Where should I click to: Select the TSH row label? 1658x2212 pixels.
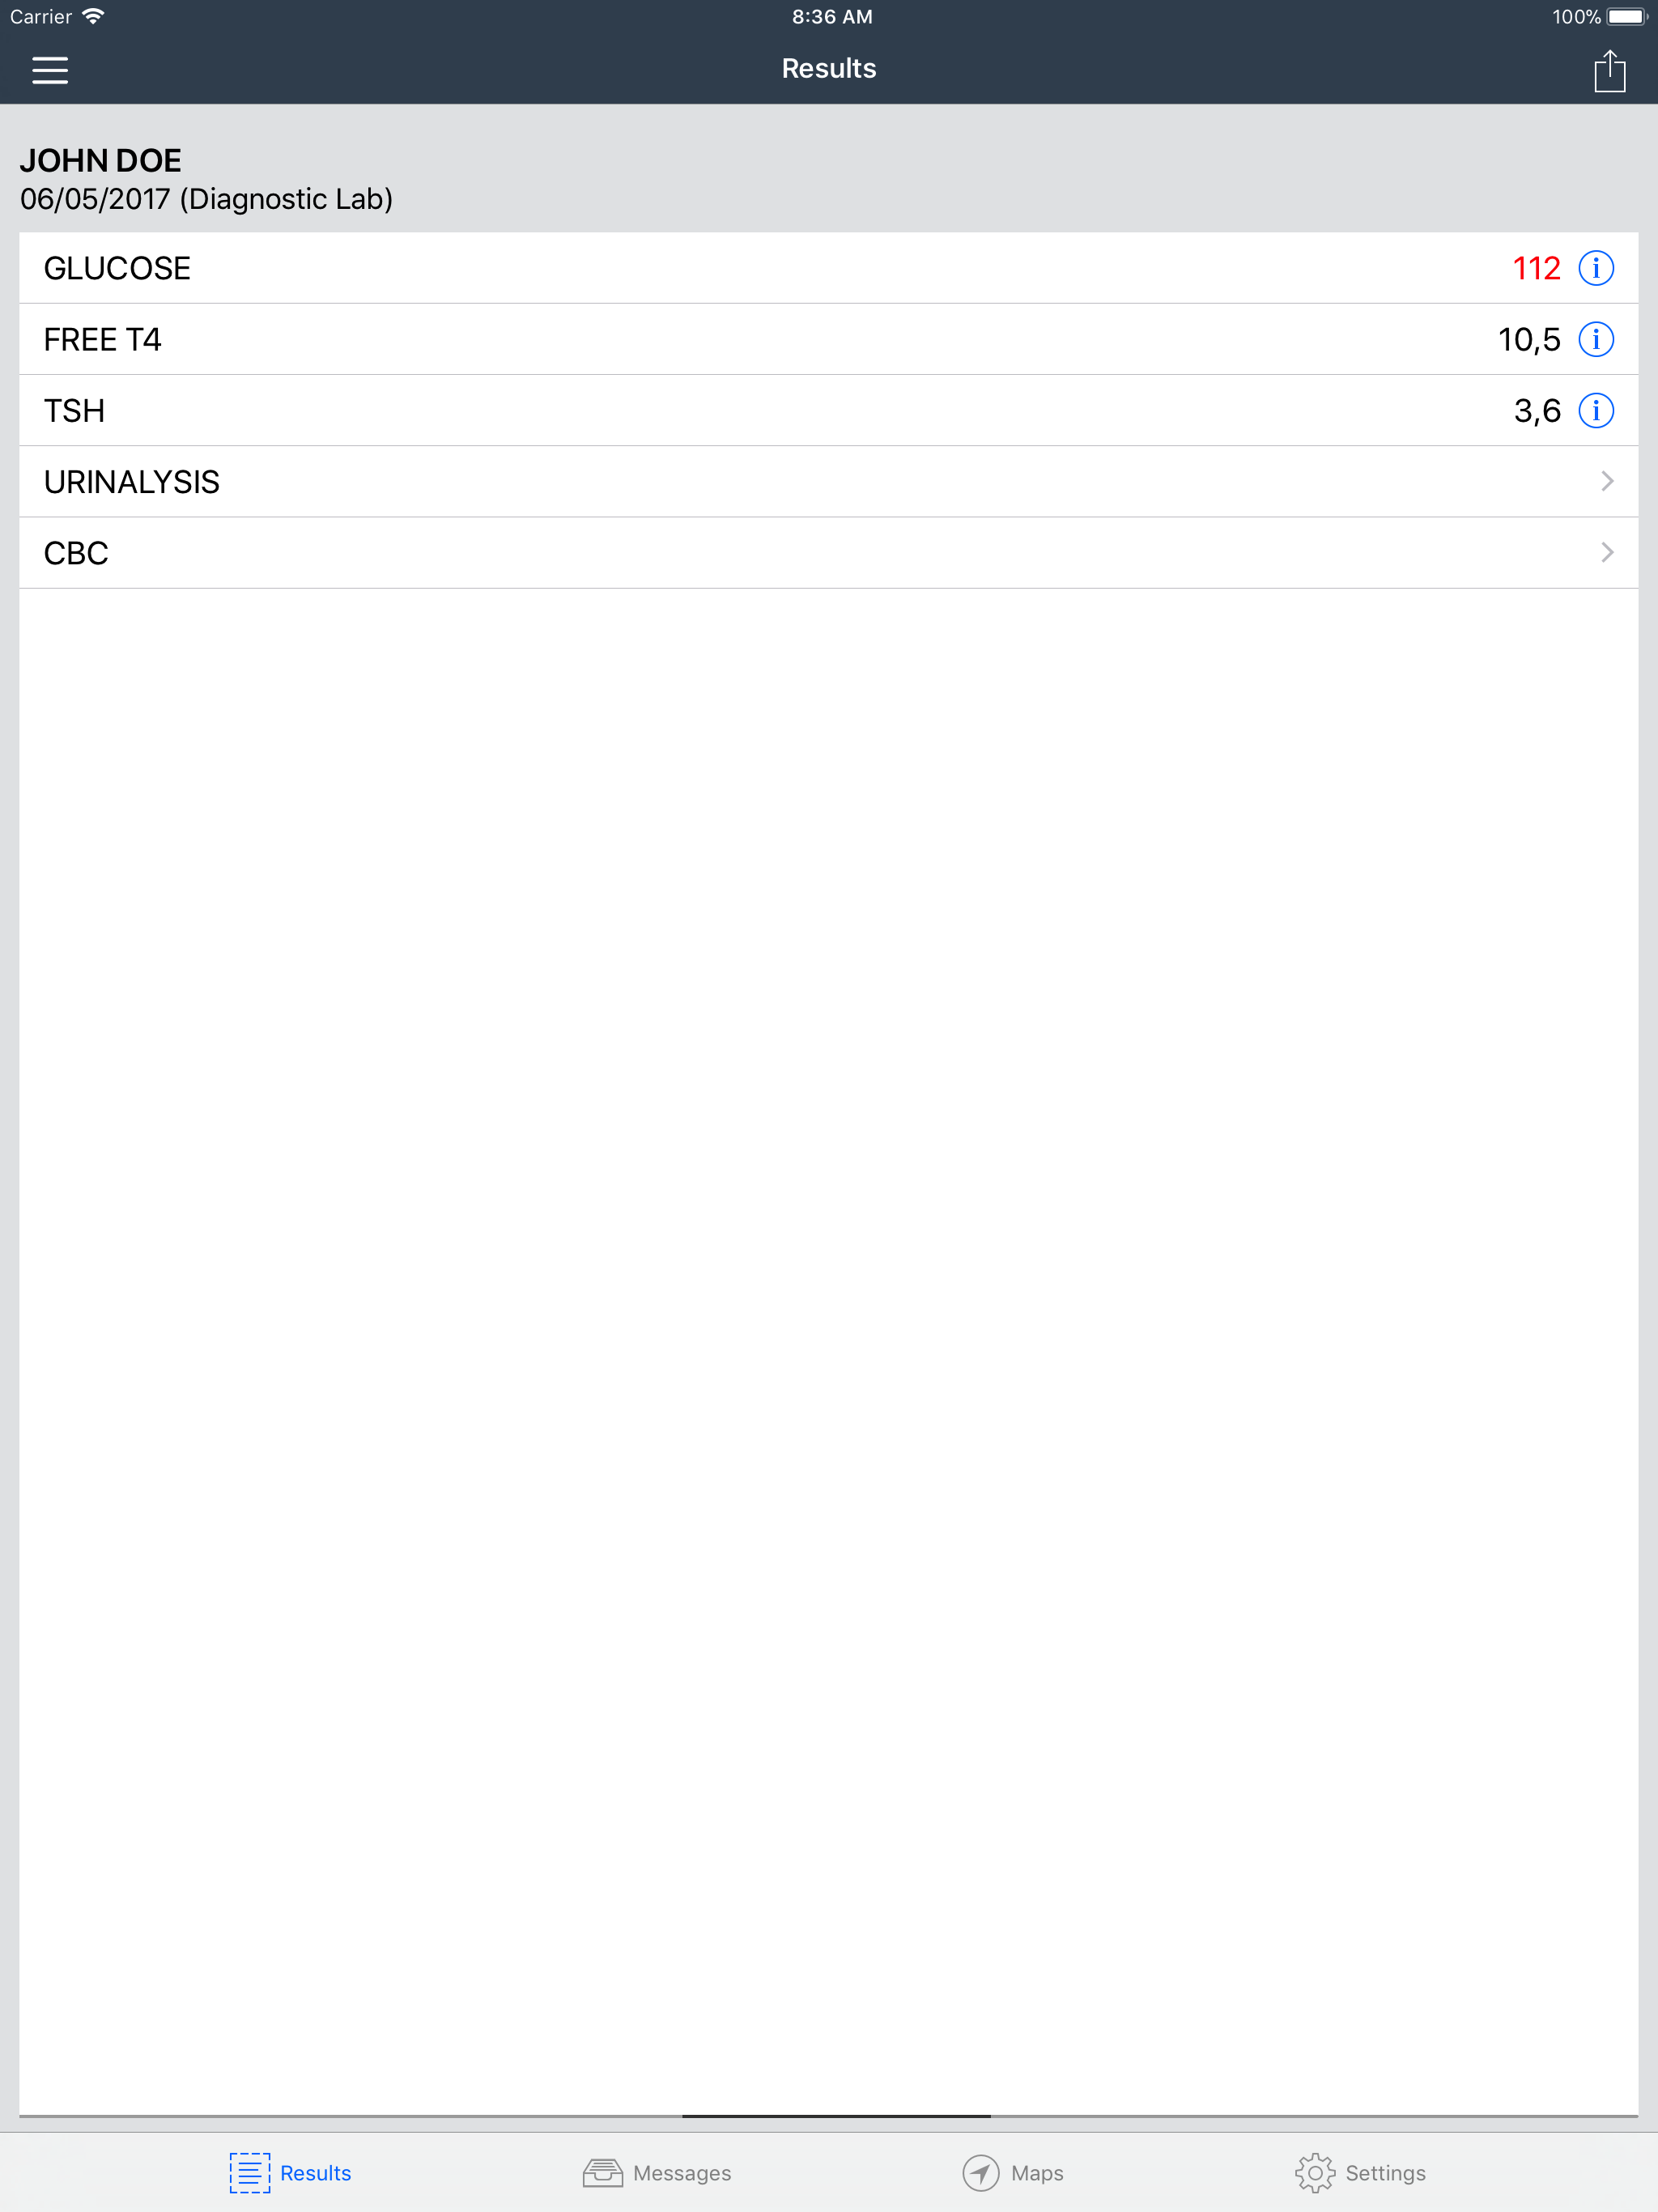74,410
